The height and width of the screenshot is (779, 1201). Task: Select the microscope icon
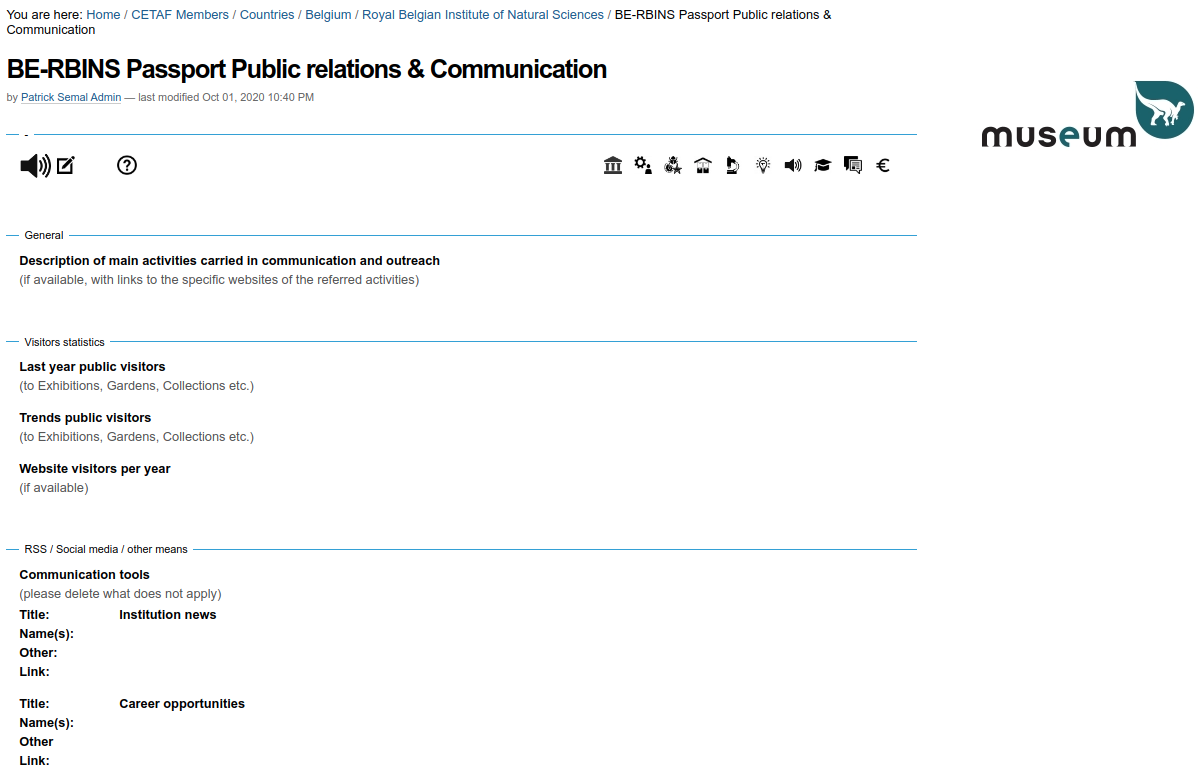[733, 165]
